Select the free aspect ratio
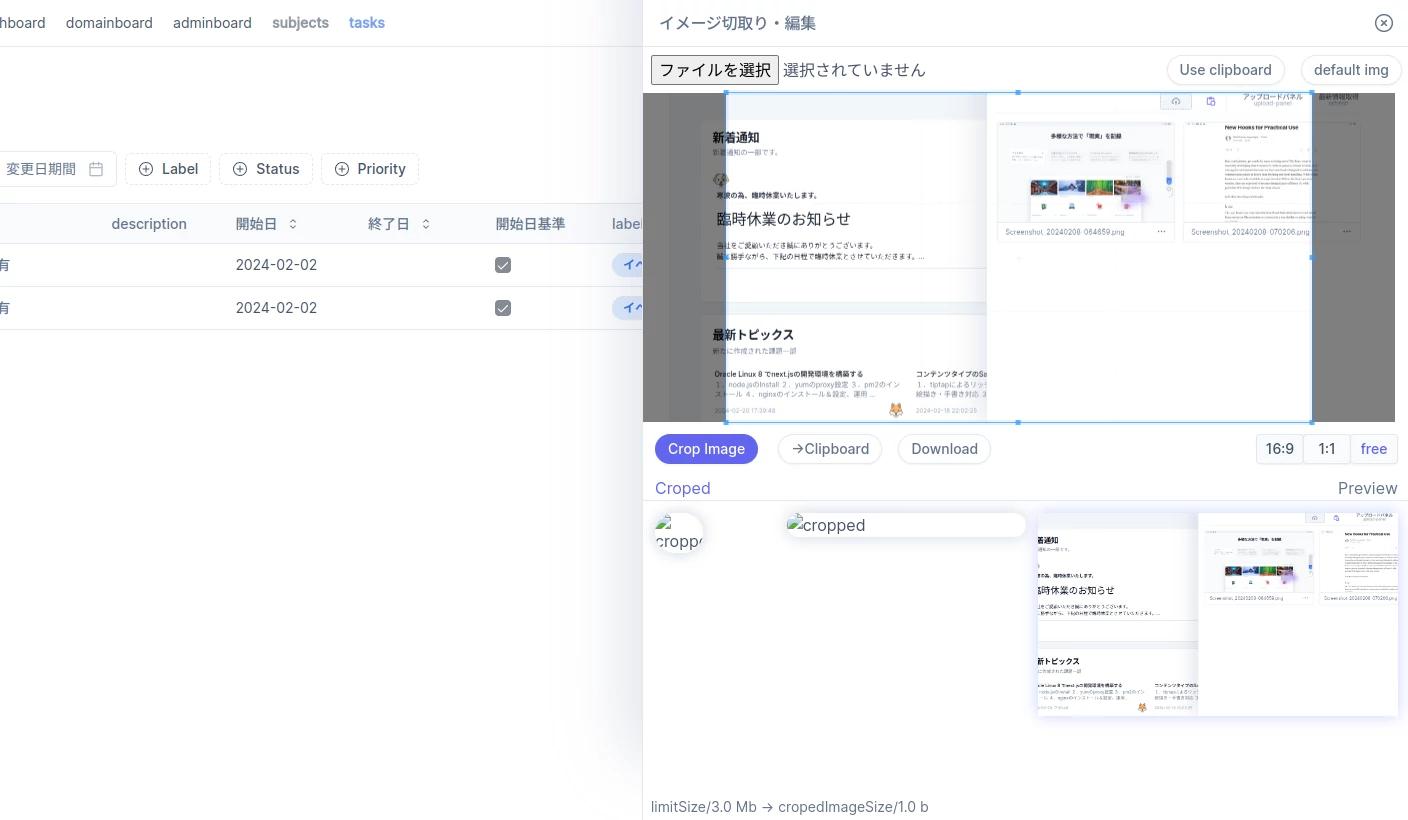Image resolution: width=1408 pixels, height=820 pixels. click(x=1374, y=449)
